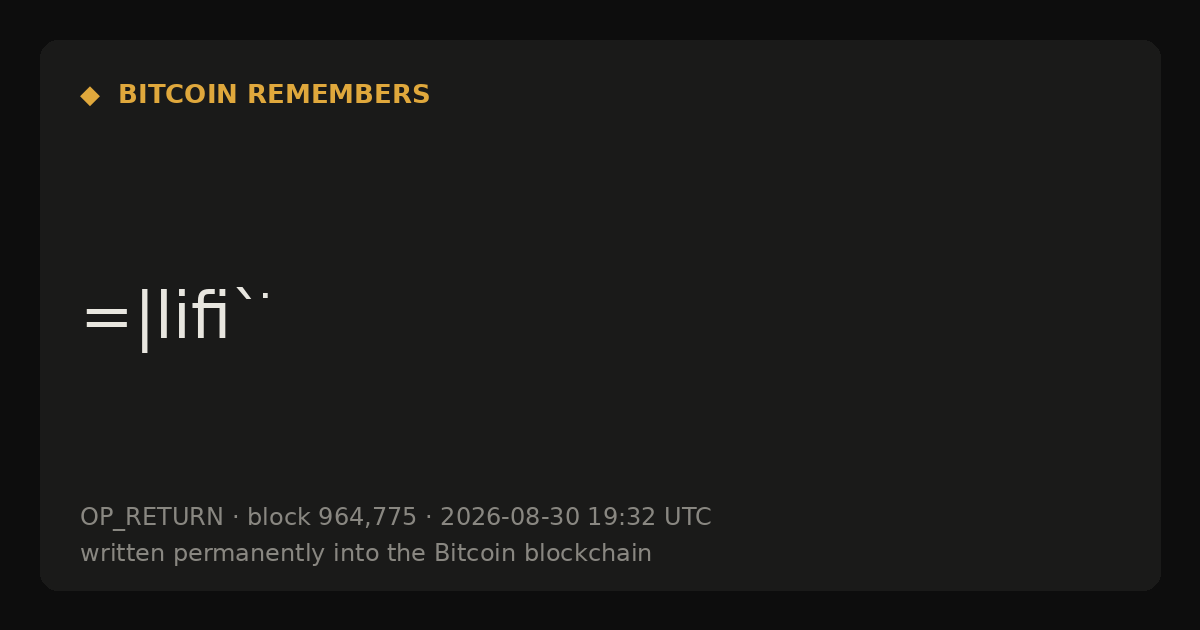The image size is (1200, 630).
Task: Click the "written permanently" footer line
Action: 366,553
